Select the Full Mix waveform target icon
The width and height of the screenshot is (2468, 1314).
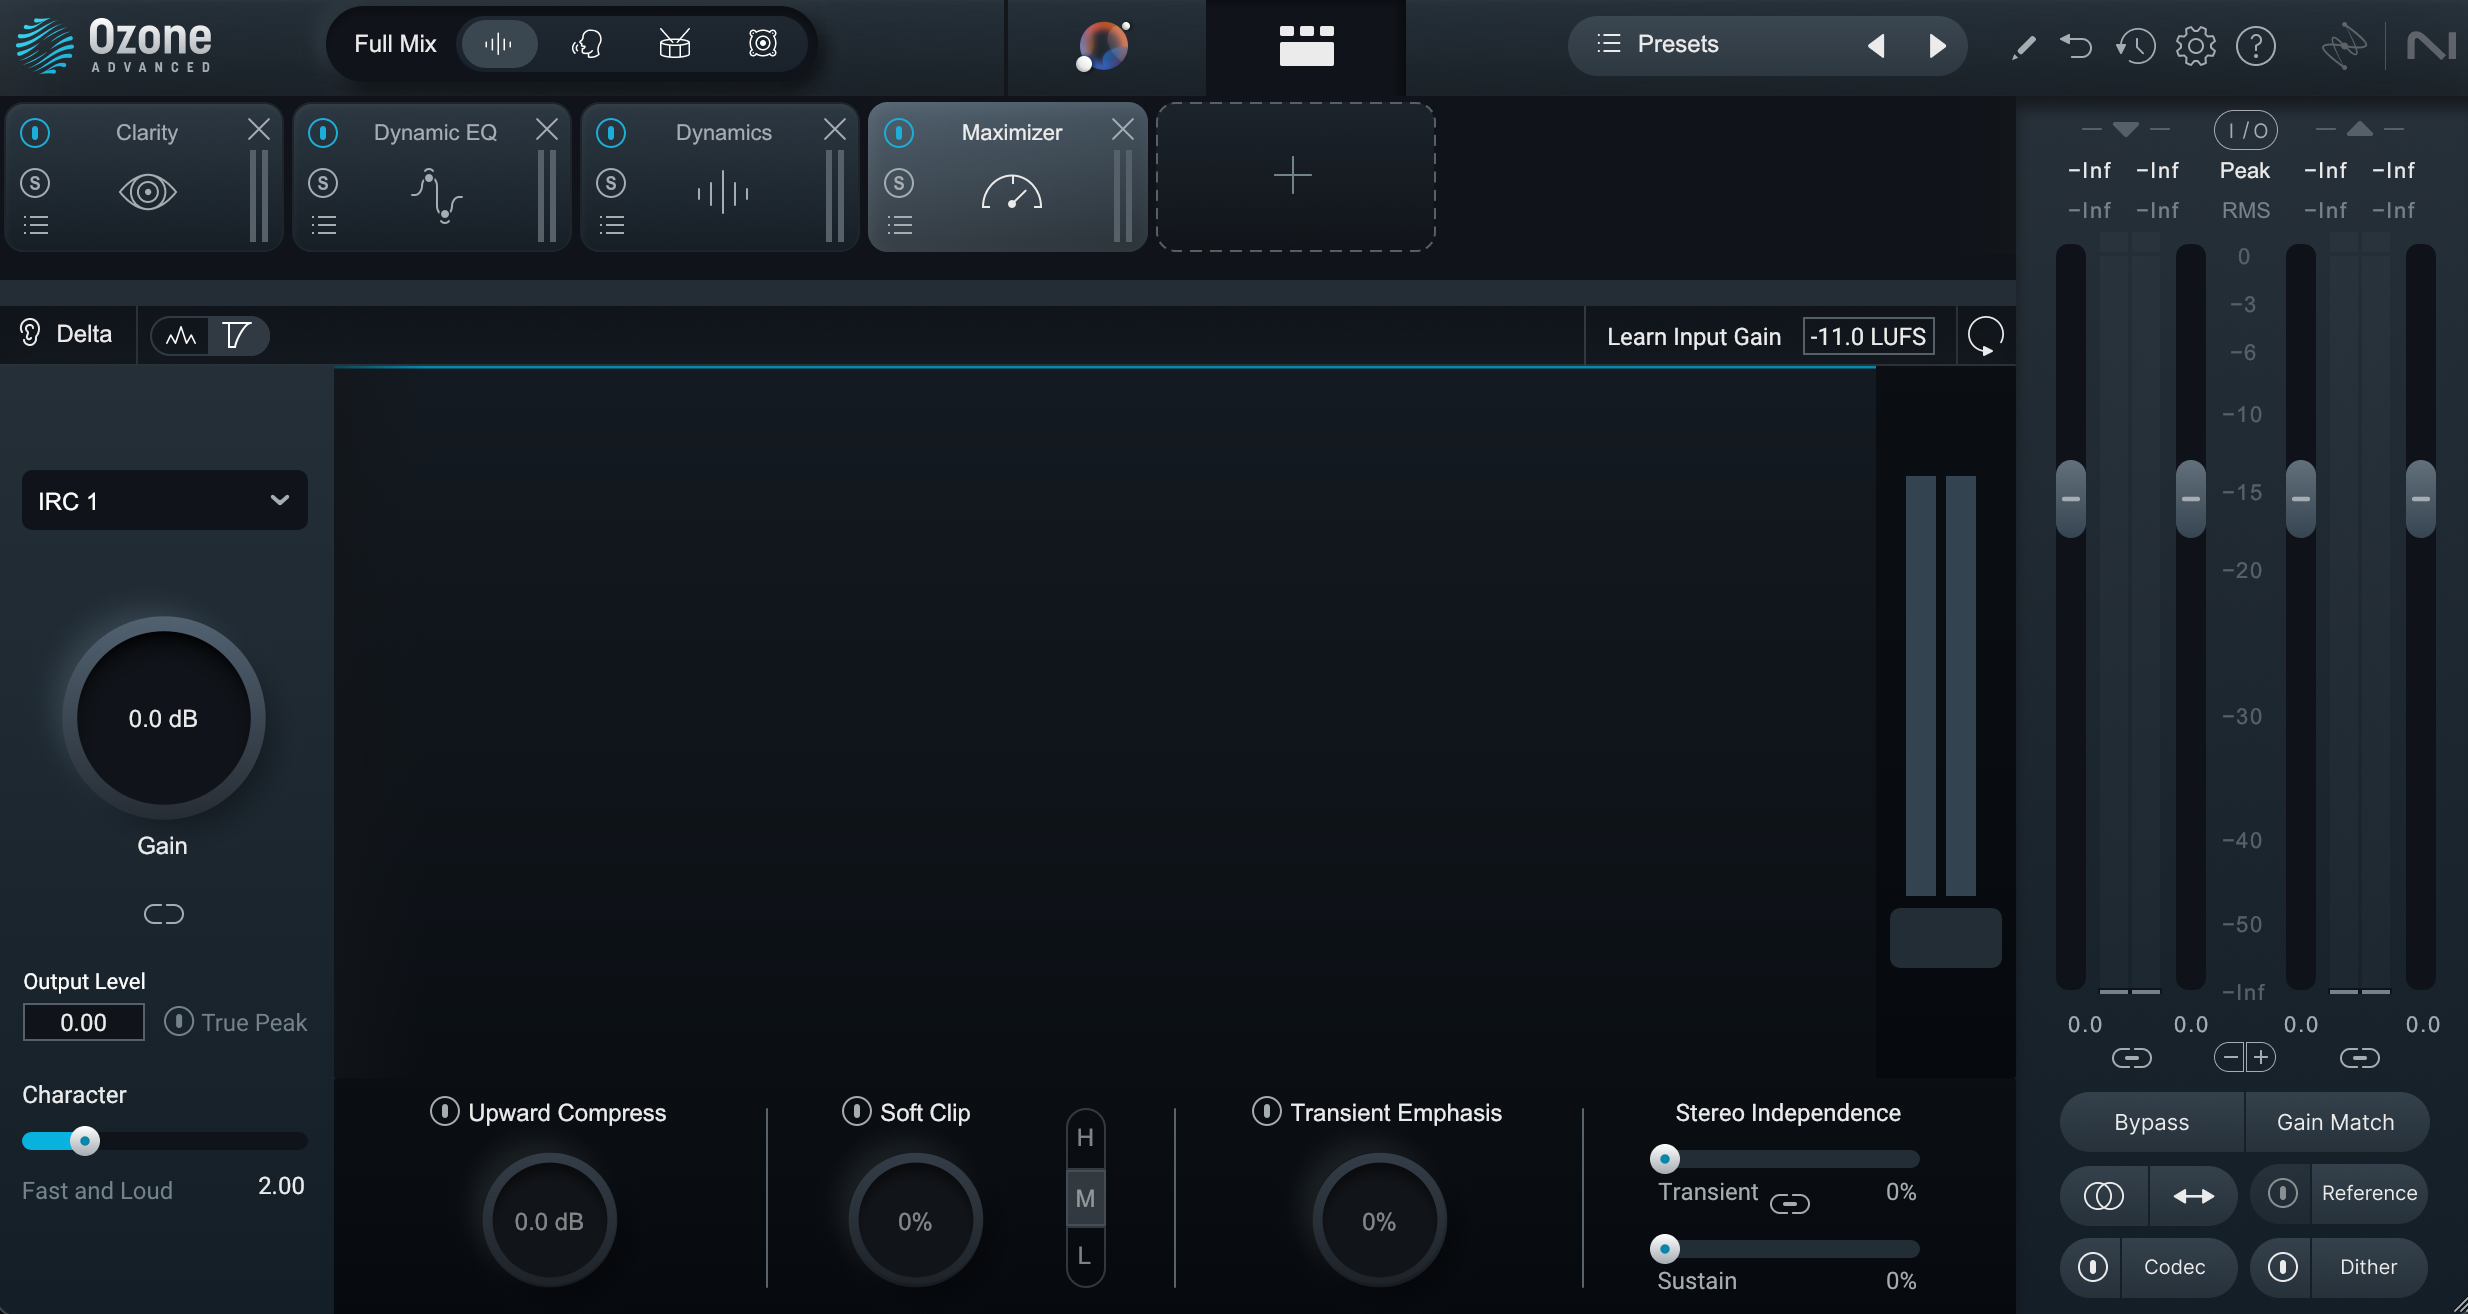[x=498, y=44]
